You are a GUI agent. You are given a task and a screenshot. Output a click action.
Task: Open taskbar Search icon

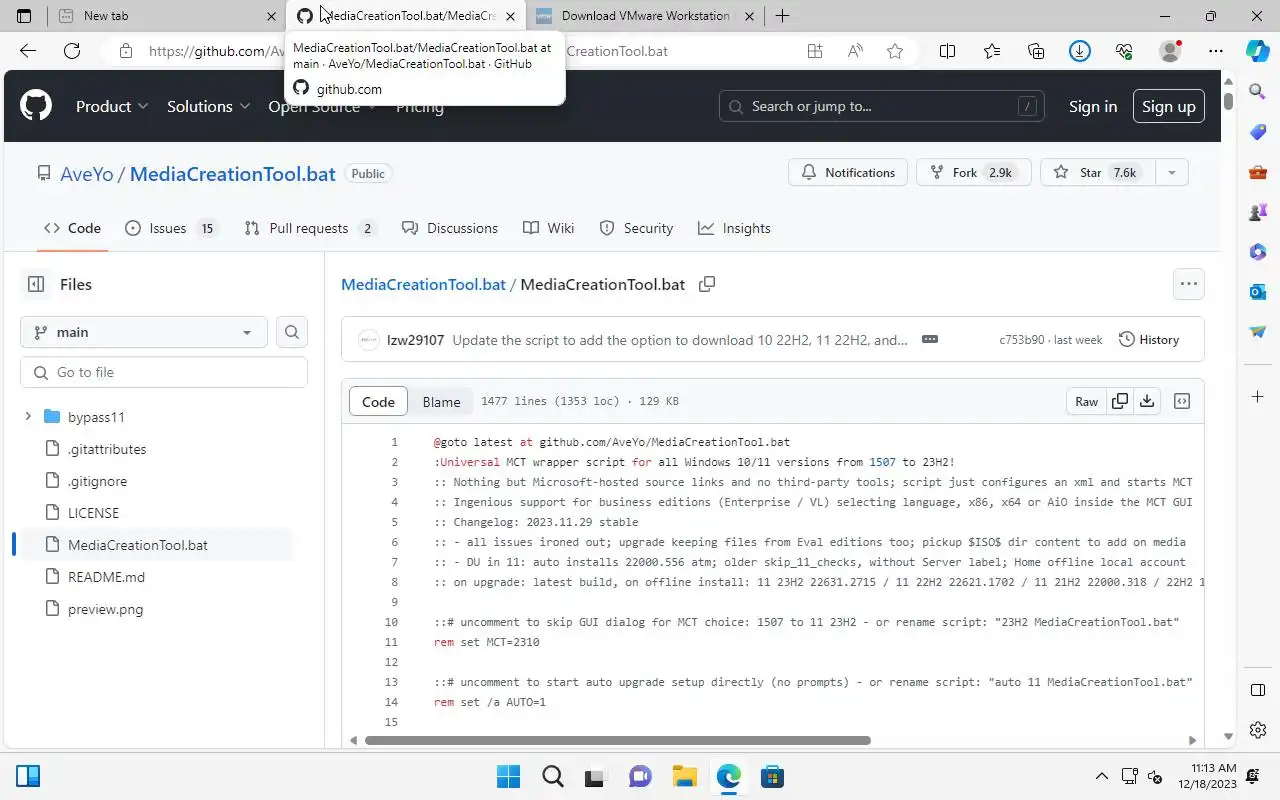coord(552,777)
